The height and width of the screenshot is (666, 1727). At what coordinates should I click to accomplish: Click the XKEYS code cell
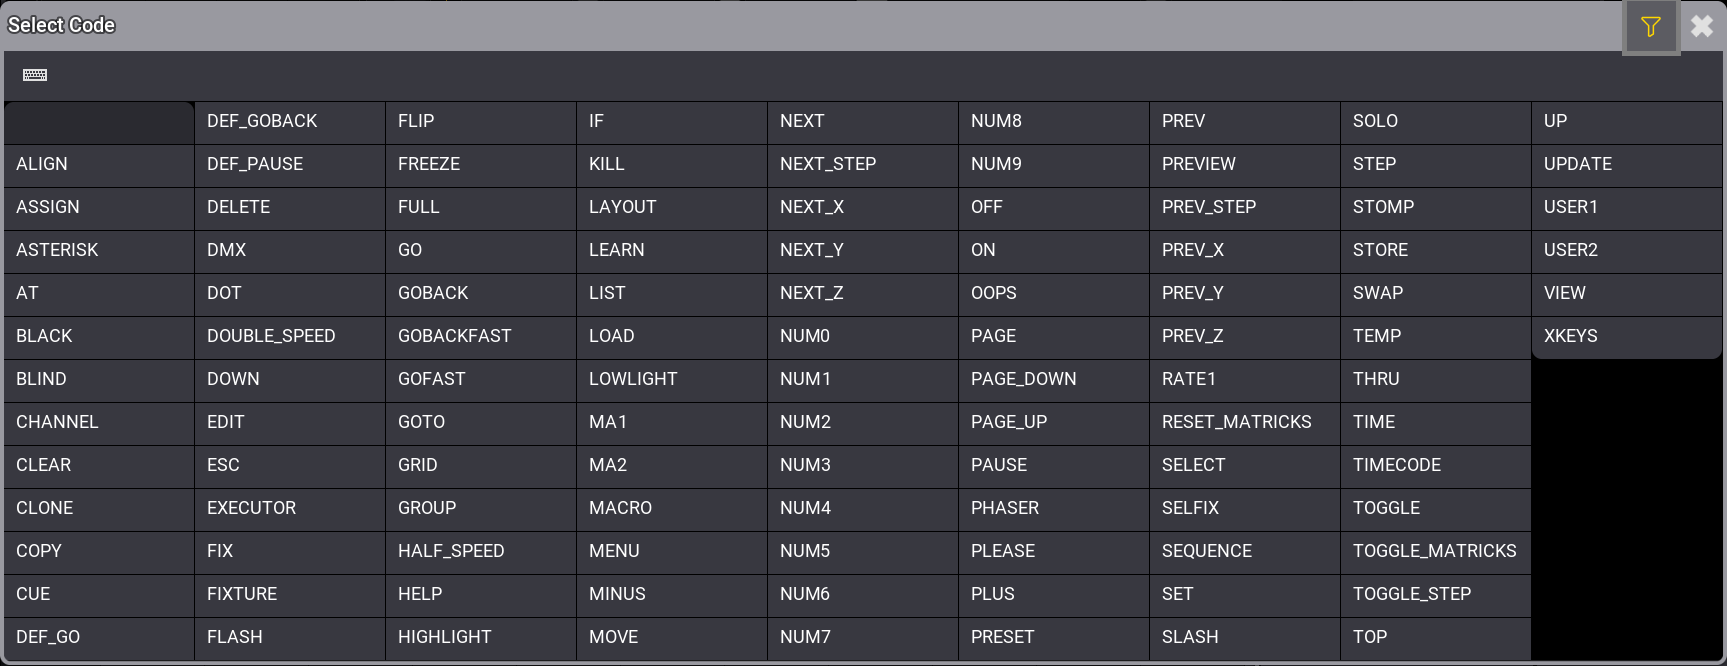point(1626,336)
